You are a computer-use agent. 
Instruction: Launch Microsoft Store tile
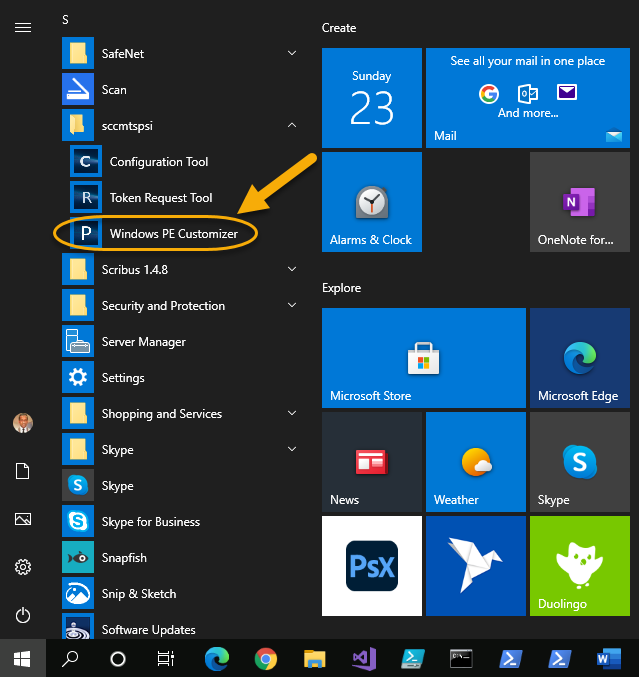(424, 357)
